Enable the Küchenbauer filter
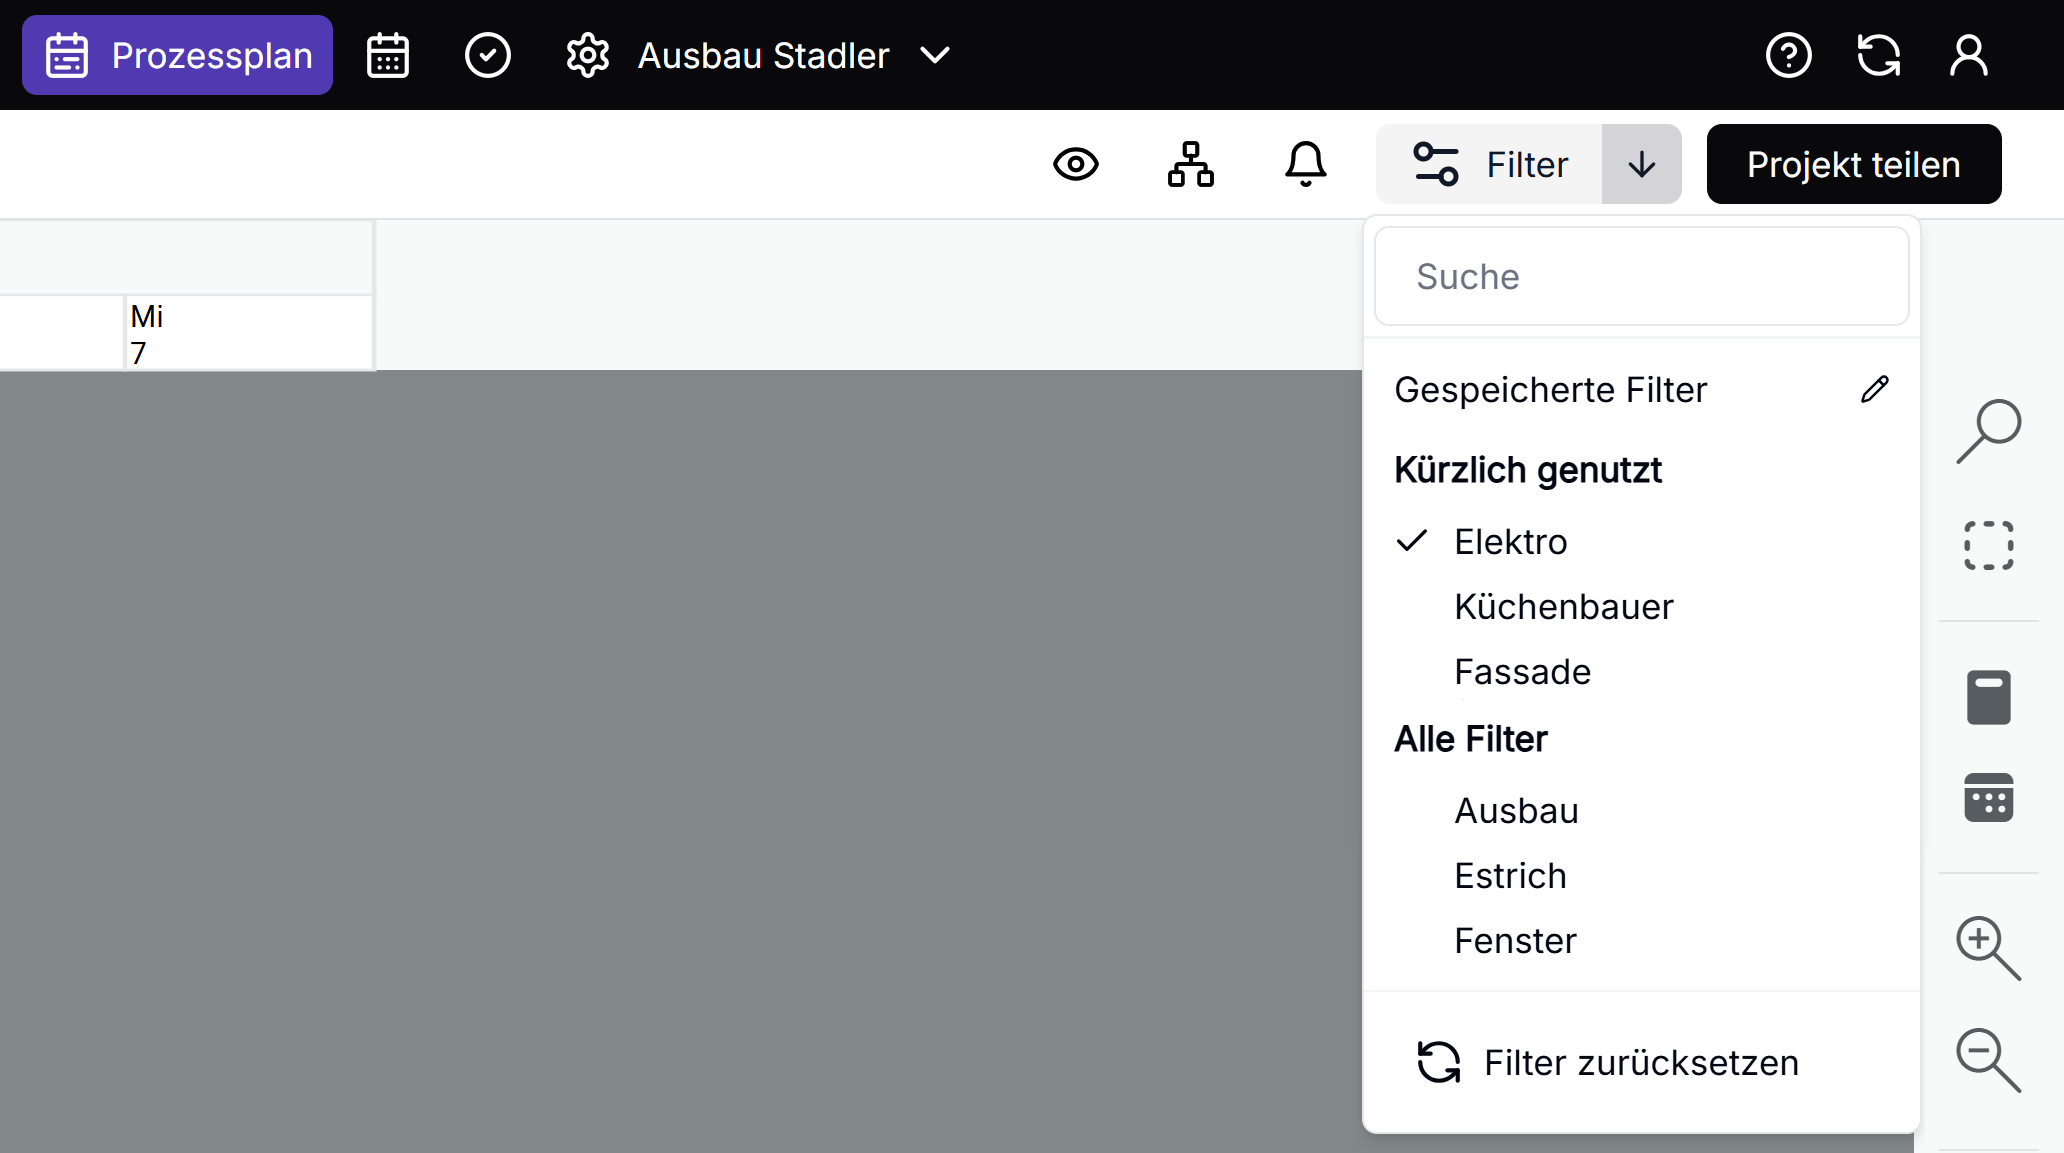The height and width of the screenshot is (1153, 2064). click(1563, 607)
